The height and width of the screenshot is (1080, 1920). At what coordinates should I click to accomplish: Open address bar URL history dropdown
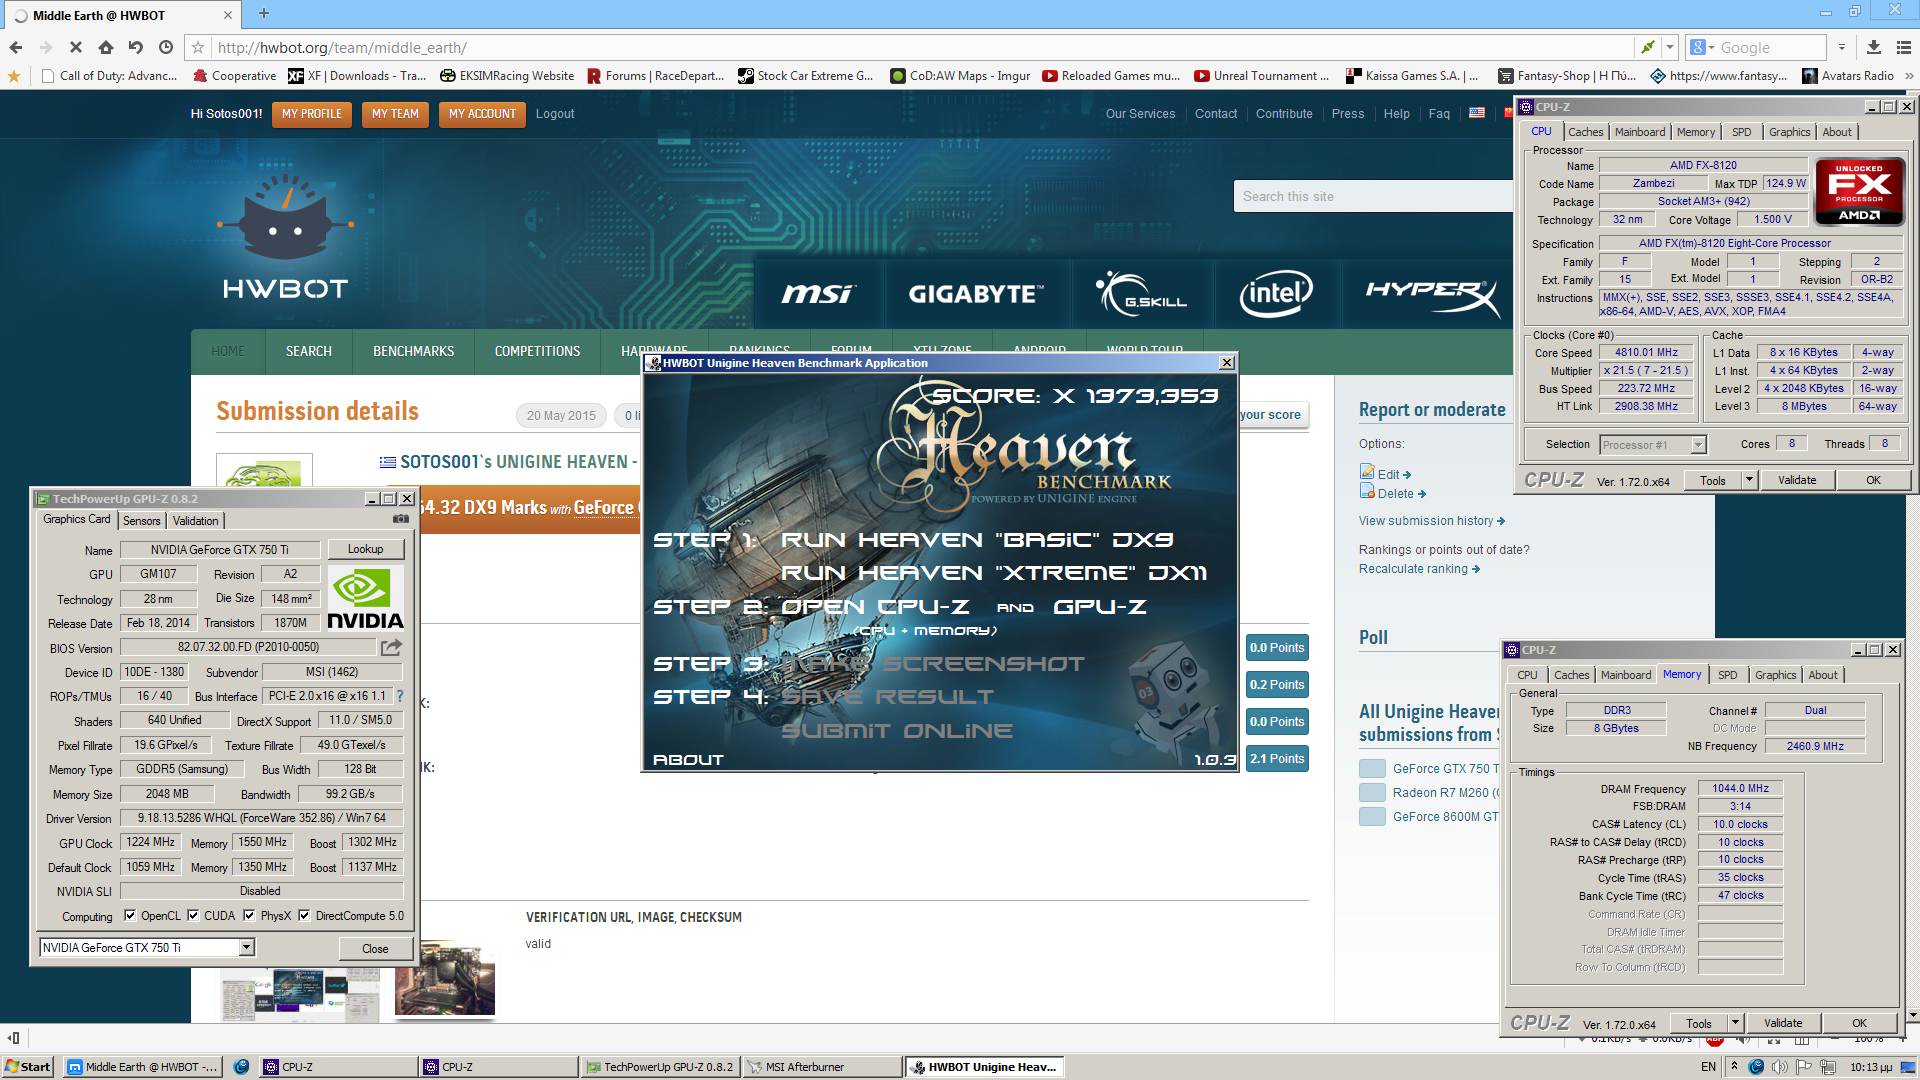(1669, 47)
